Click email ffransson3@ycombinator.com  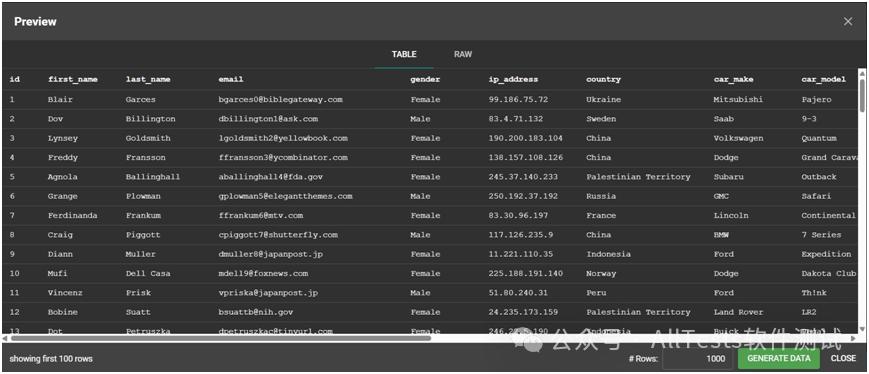(283, 158)
